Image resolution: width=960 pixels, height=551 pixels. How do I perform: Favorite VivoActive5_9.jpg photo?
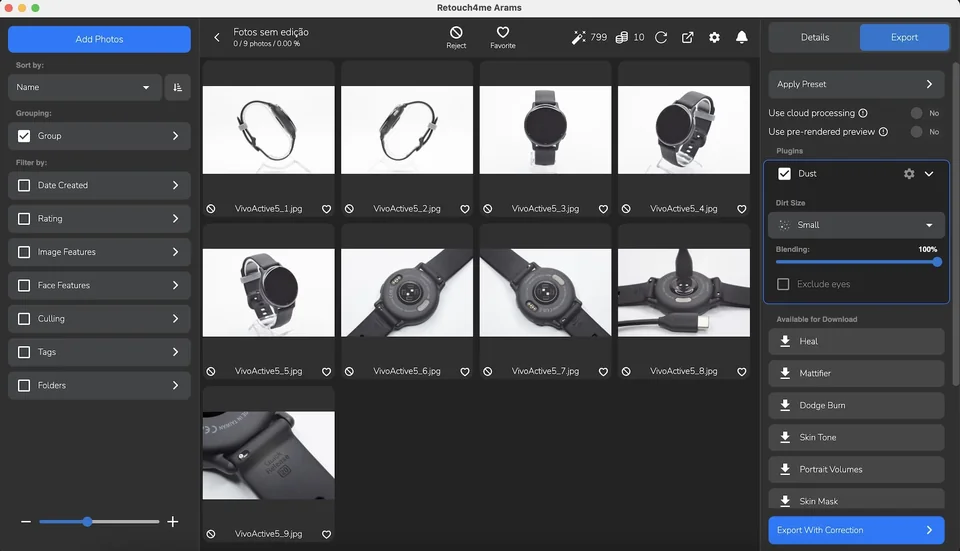[326, 534]
